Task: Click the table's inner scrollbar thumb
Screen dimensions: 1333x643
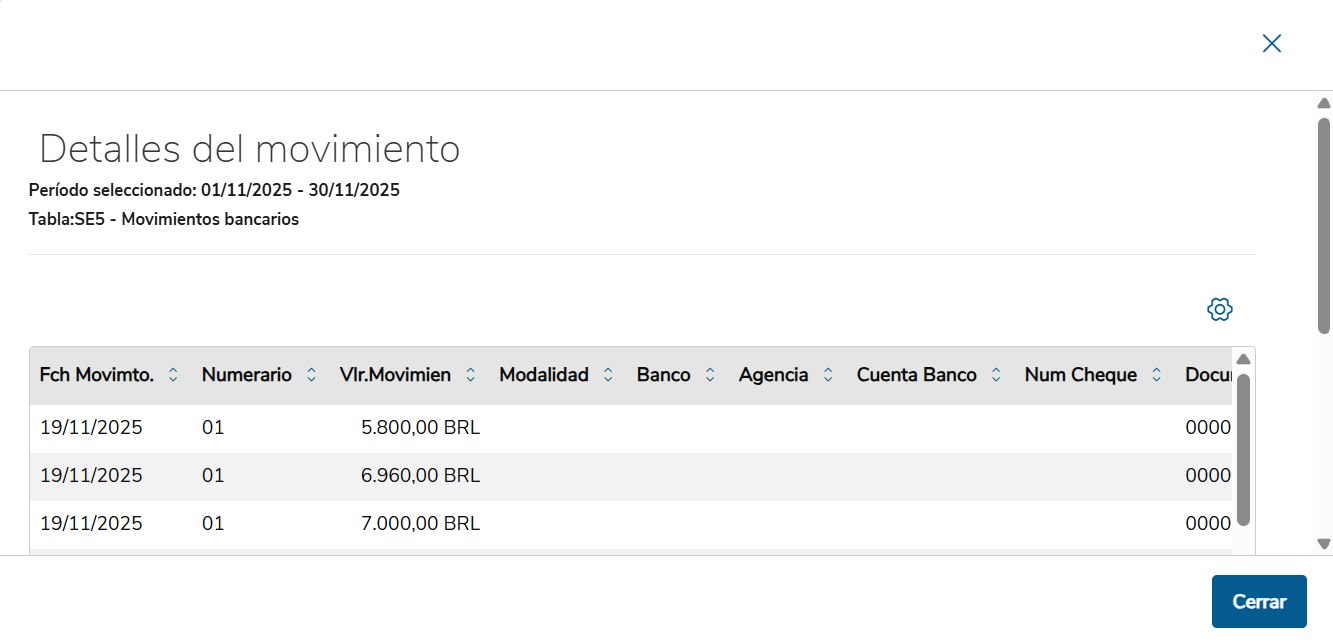Action: [1243, 450]
